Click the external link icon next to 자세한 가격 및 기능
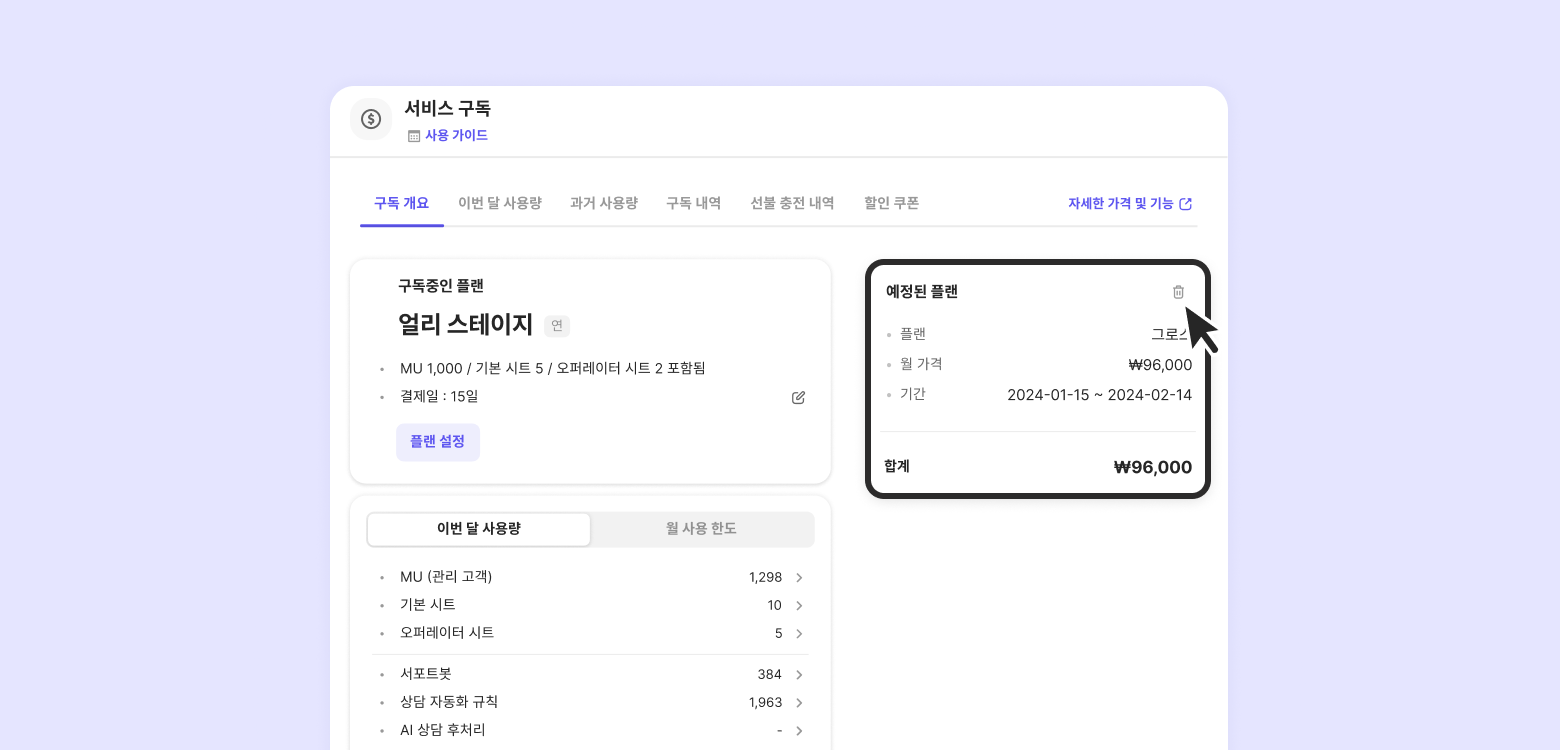This screenshot has height=750, width=1560. 1186,204
